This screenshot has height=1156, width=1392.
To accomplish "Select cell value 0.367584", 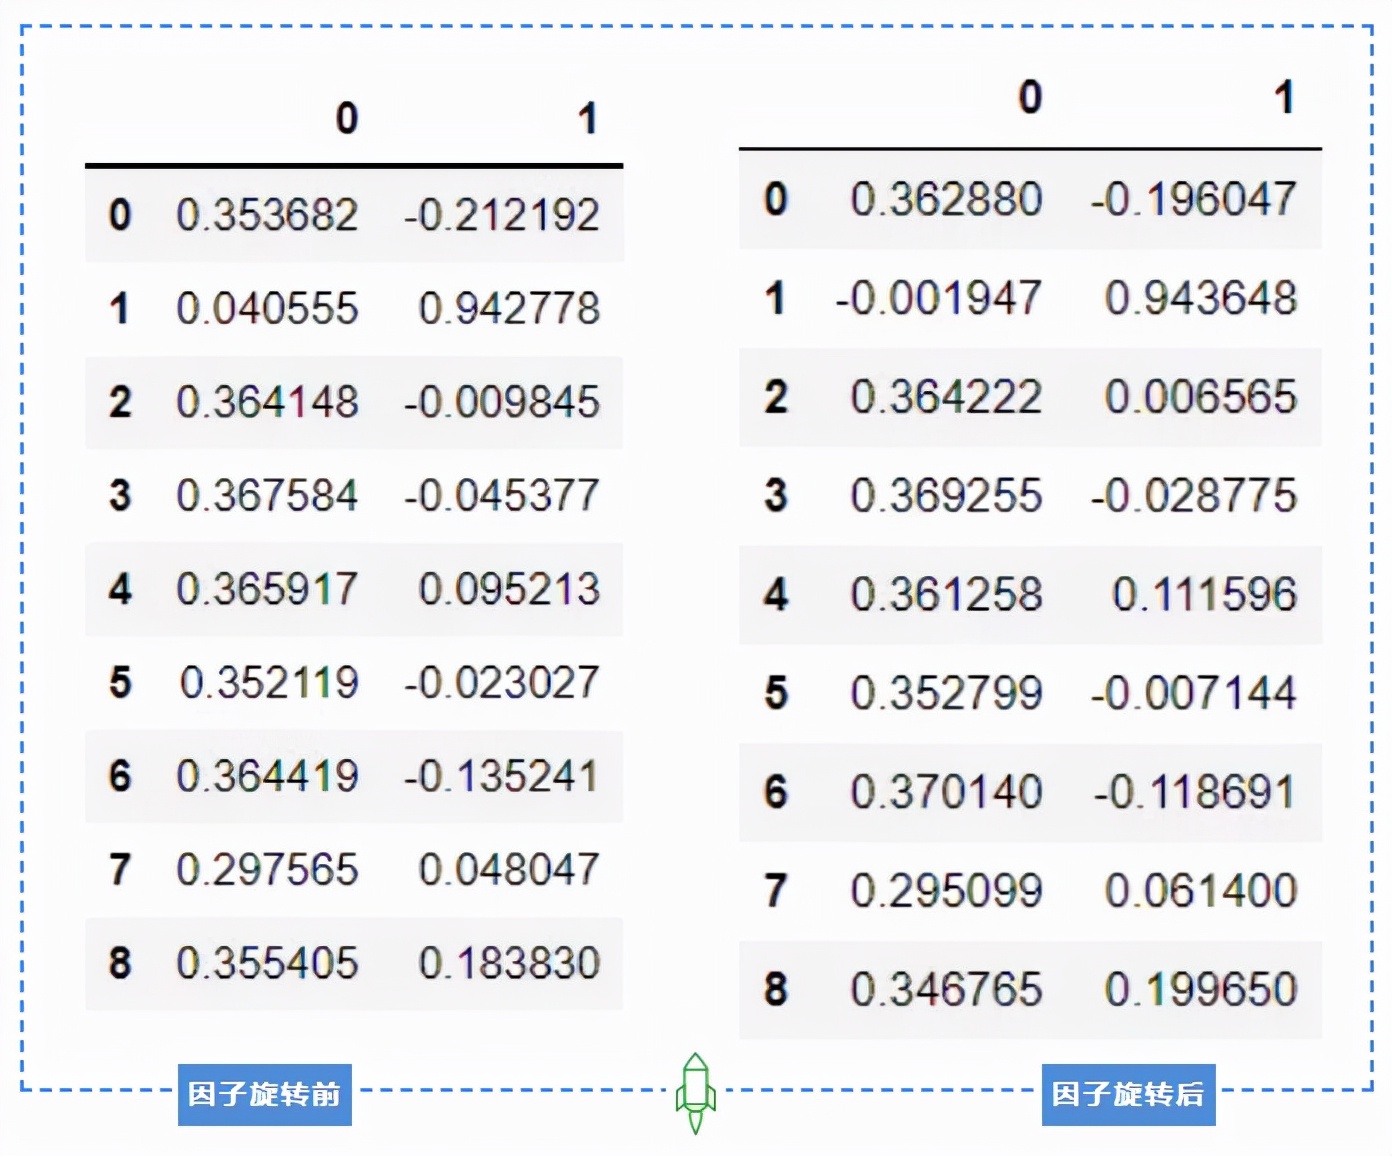I will (x=267, y=495).
